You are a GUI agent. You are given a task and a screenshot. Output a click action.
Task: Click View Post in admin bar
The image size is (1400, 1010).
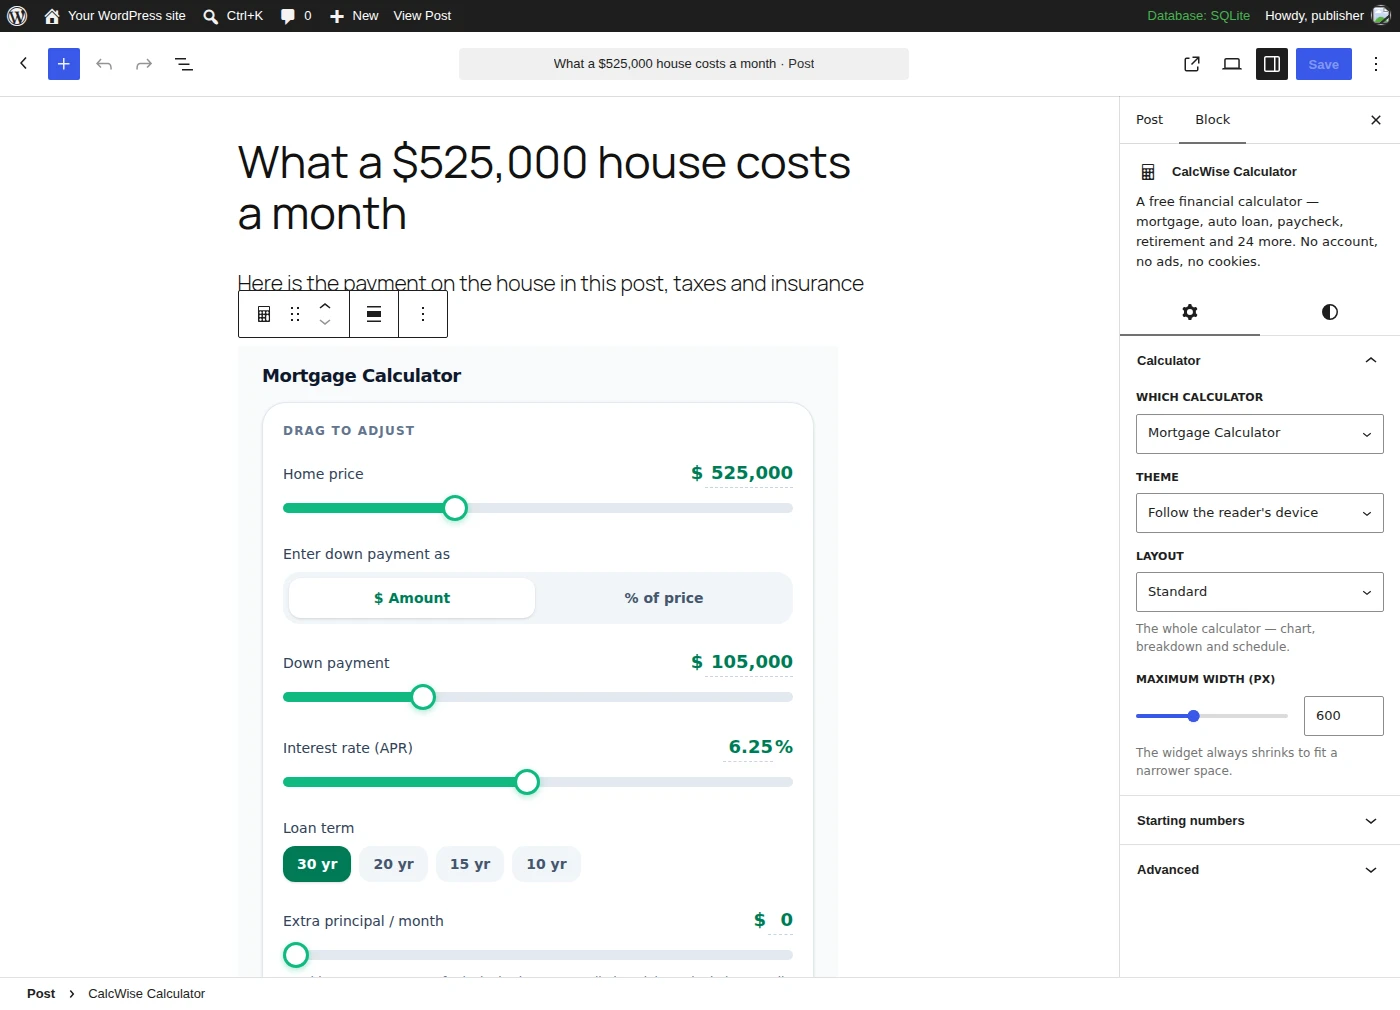click(422, 16)
